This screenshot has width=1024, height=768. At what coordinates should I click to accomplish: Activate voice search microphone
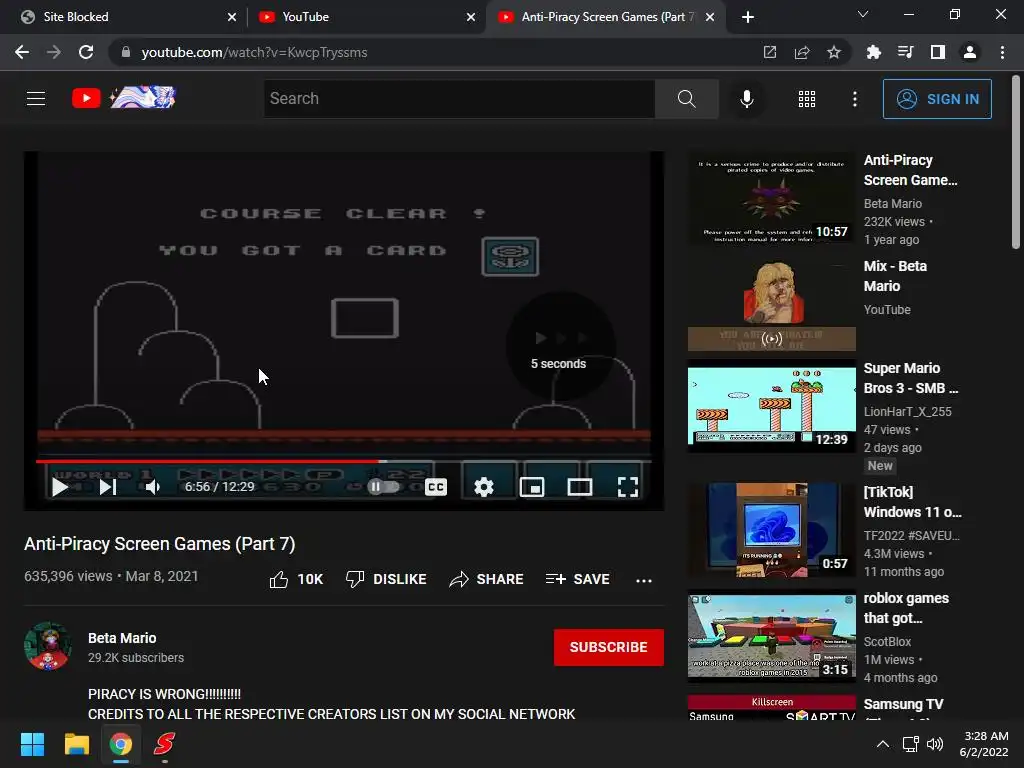tap(746, 99)
